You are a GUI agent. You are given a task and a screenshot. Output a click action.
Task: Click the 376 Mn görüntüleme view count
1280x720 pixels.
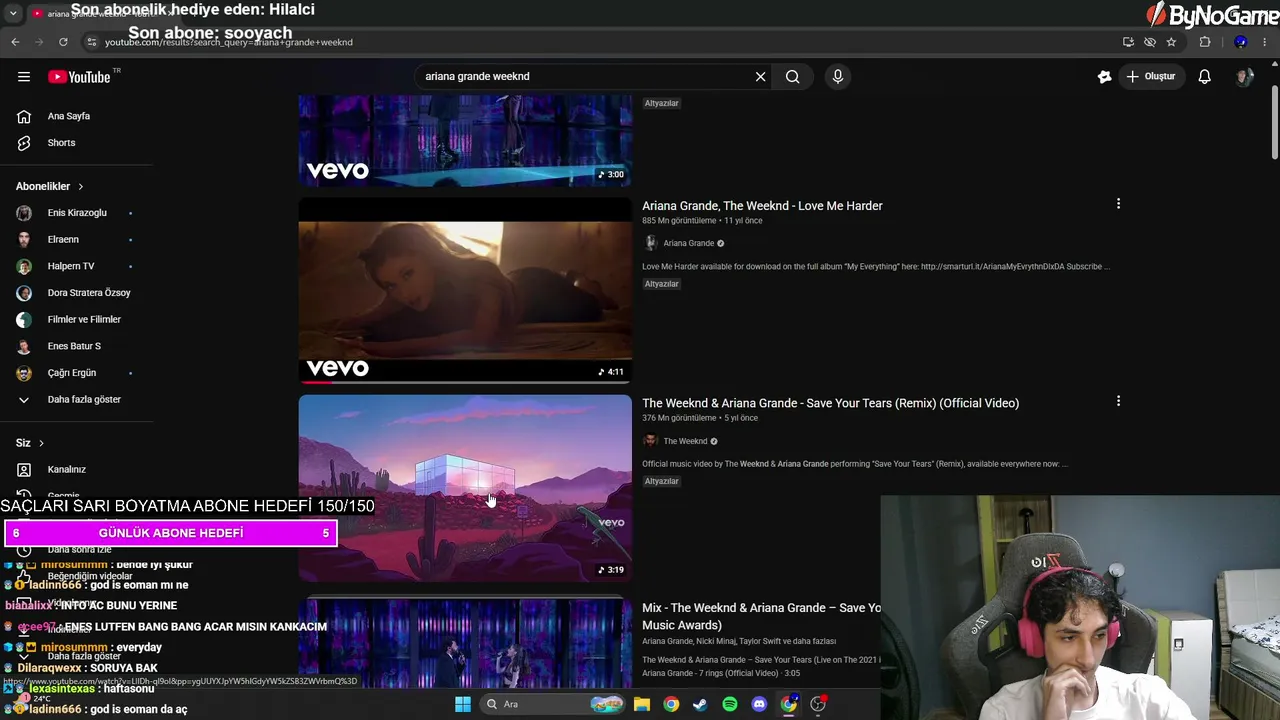pyautogui.click(x=679, y=418)
